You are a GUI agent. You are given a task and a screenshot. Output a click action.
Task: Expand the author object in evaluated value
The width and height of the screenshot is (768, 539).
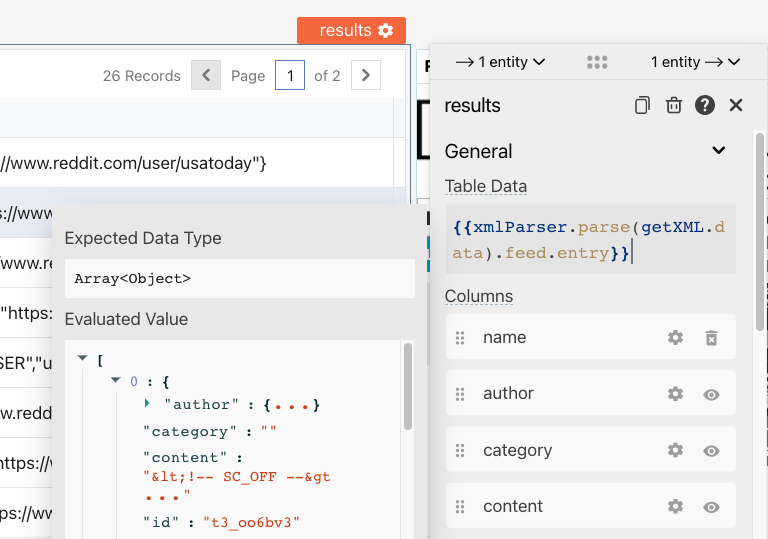[x=148, y=404]
